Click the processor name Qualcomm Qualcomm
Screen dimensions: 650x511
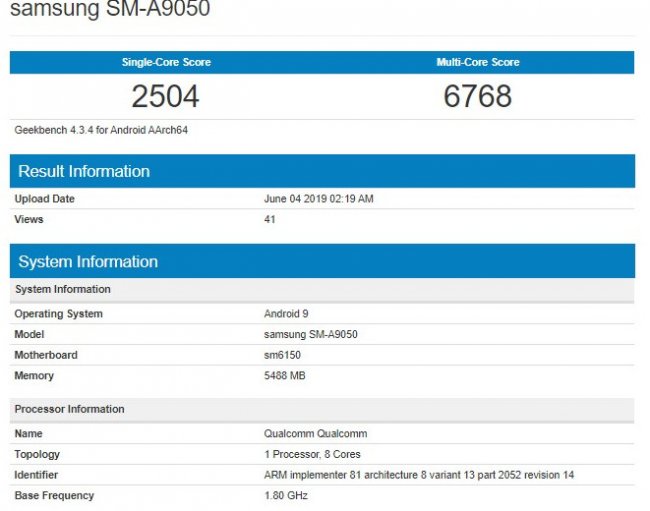pos(315,434)
